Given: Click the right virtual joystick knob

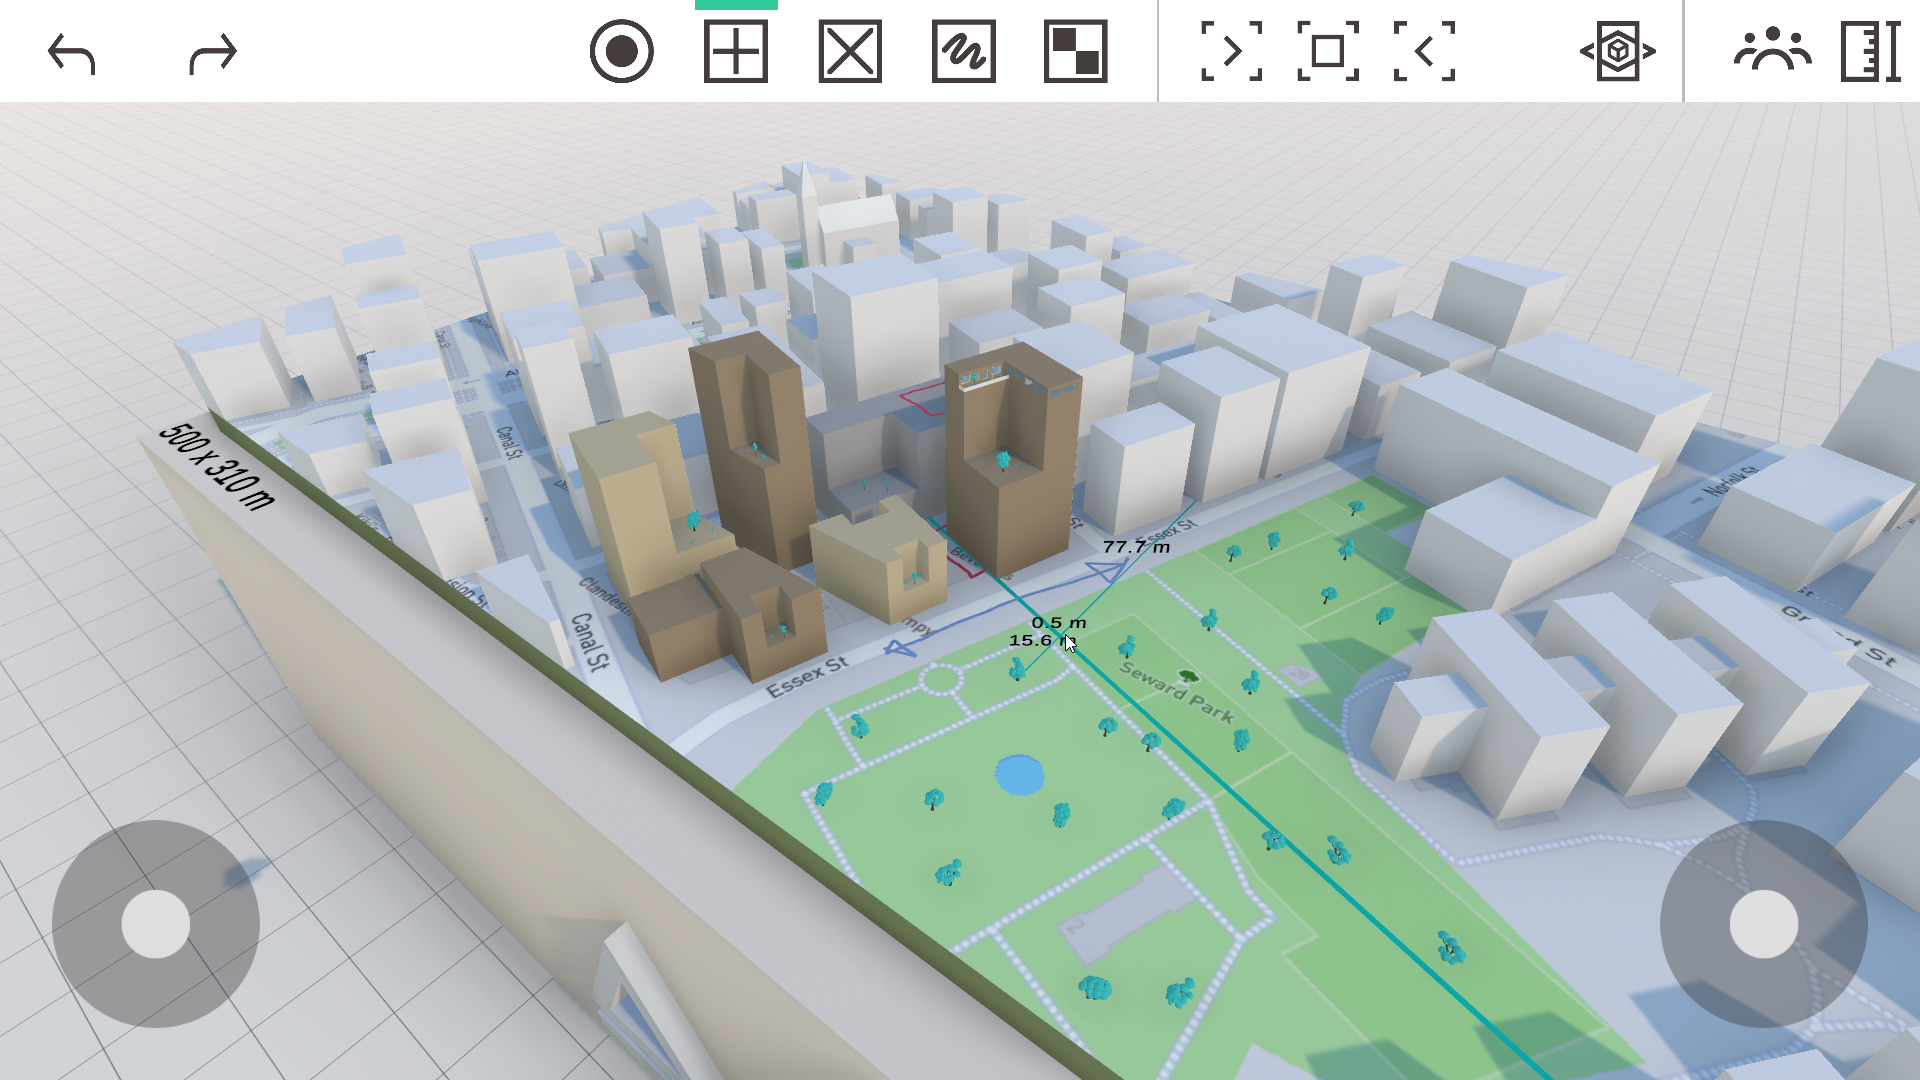Looking at the screenshot, I should coord(1763,924).
